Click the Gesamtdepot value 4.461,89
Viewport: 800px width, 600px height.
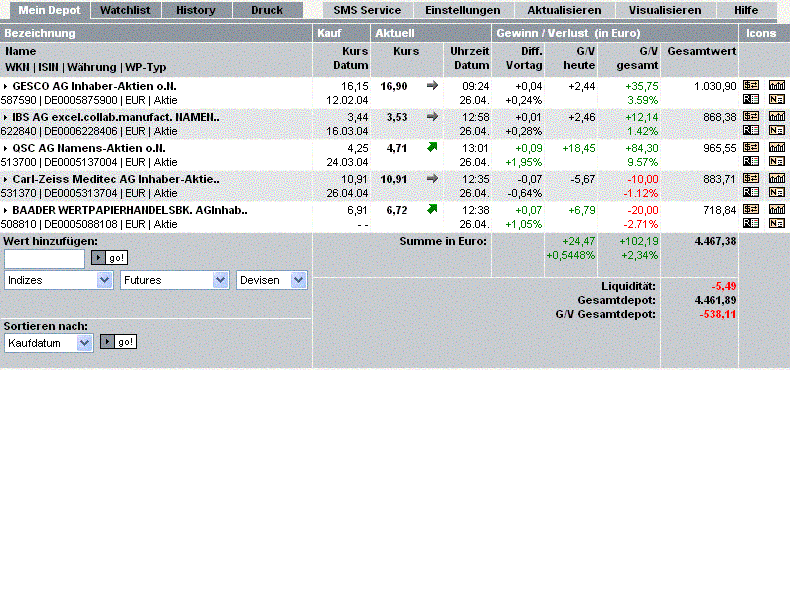pyautogui.click(x=715, y=300)
